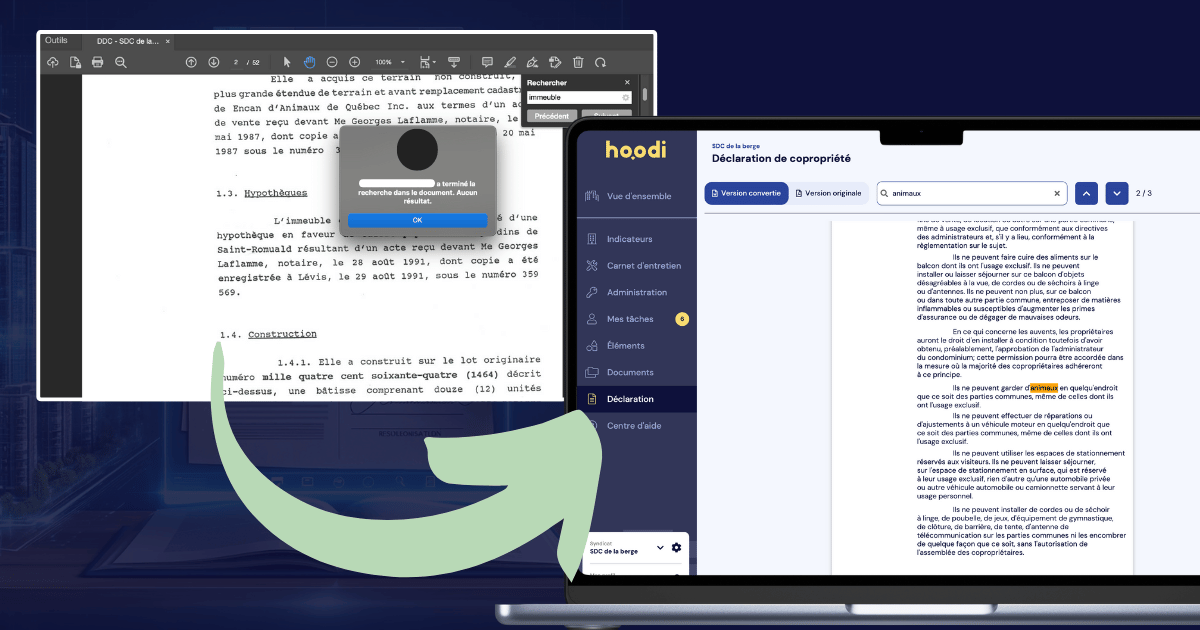This screenshot has height=630, width=1200.
Task: Click the page number field showing 2
Action: 236,62
